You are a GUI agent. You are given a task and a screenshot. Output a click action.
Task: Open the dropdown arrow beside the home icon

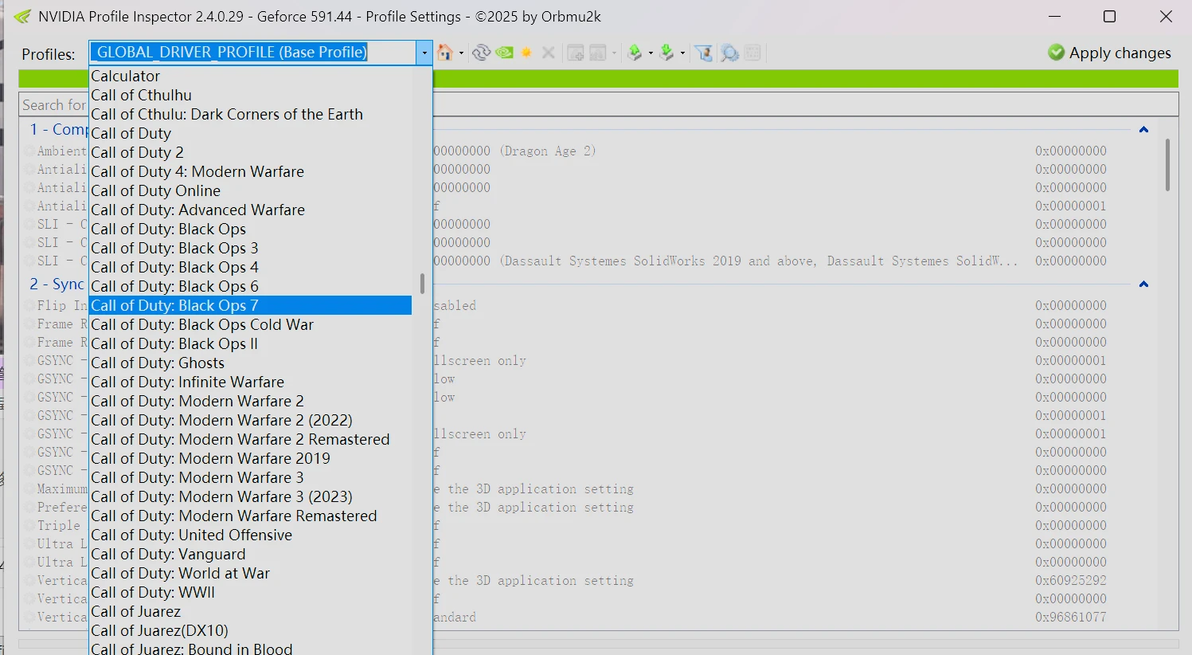(461, 53)
